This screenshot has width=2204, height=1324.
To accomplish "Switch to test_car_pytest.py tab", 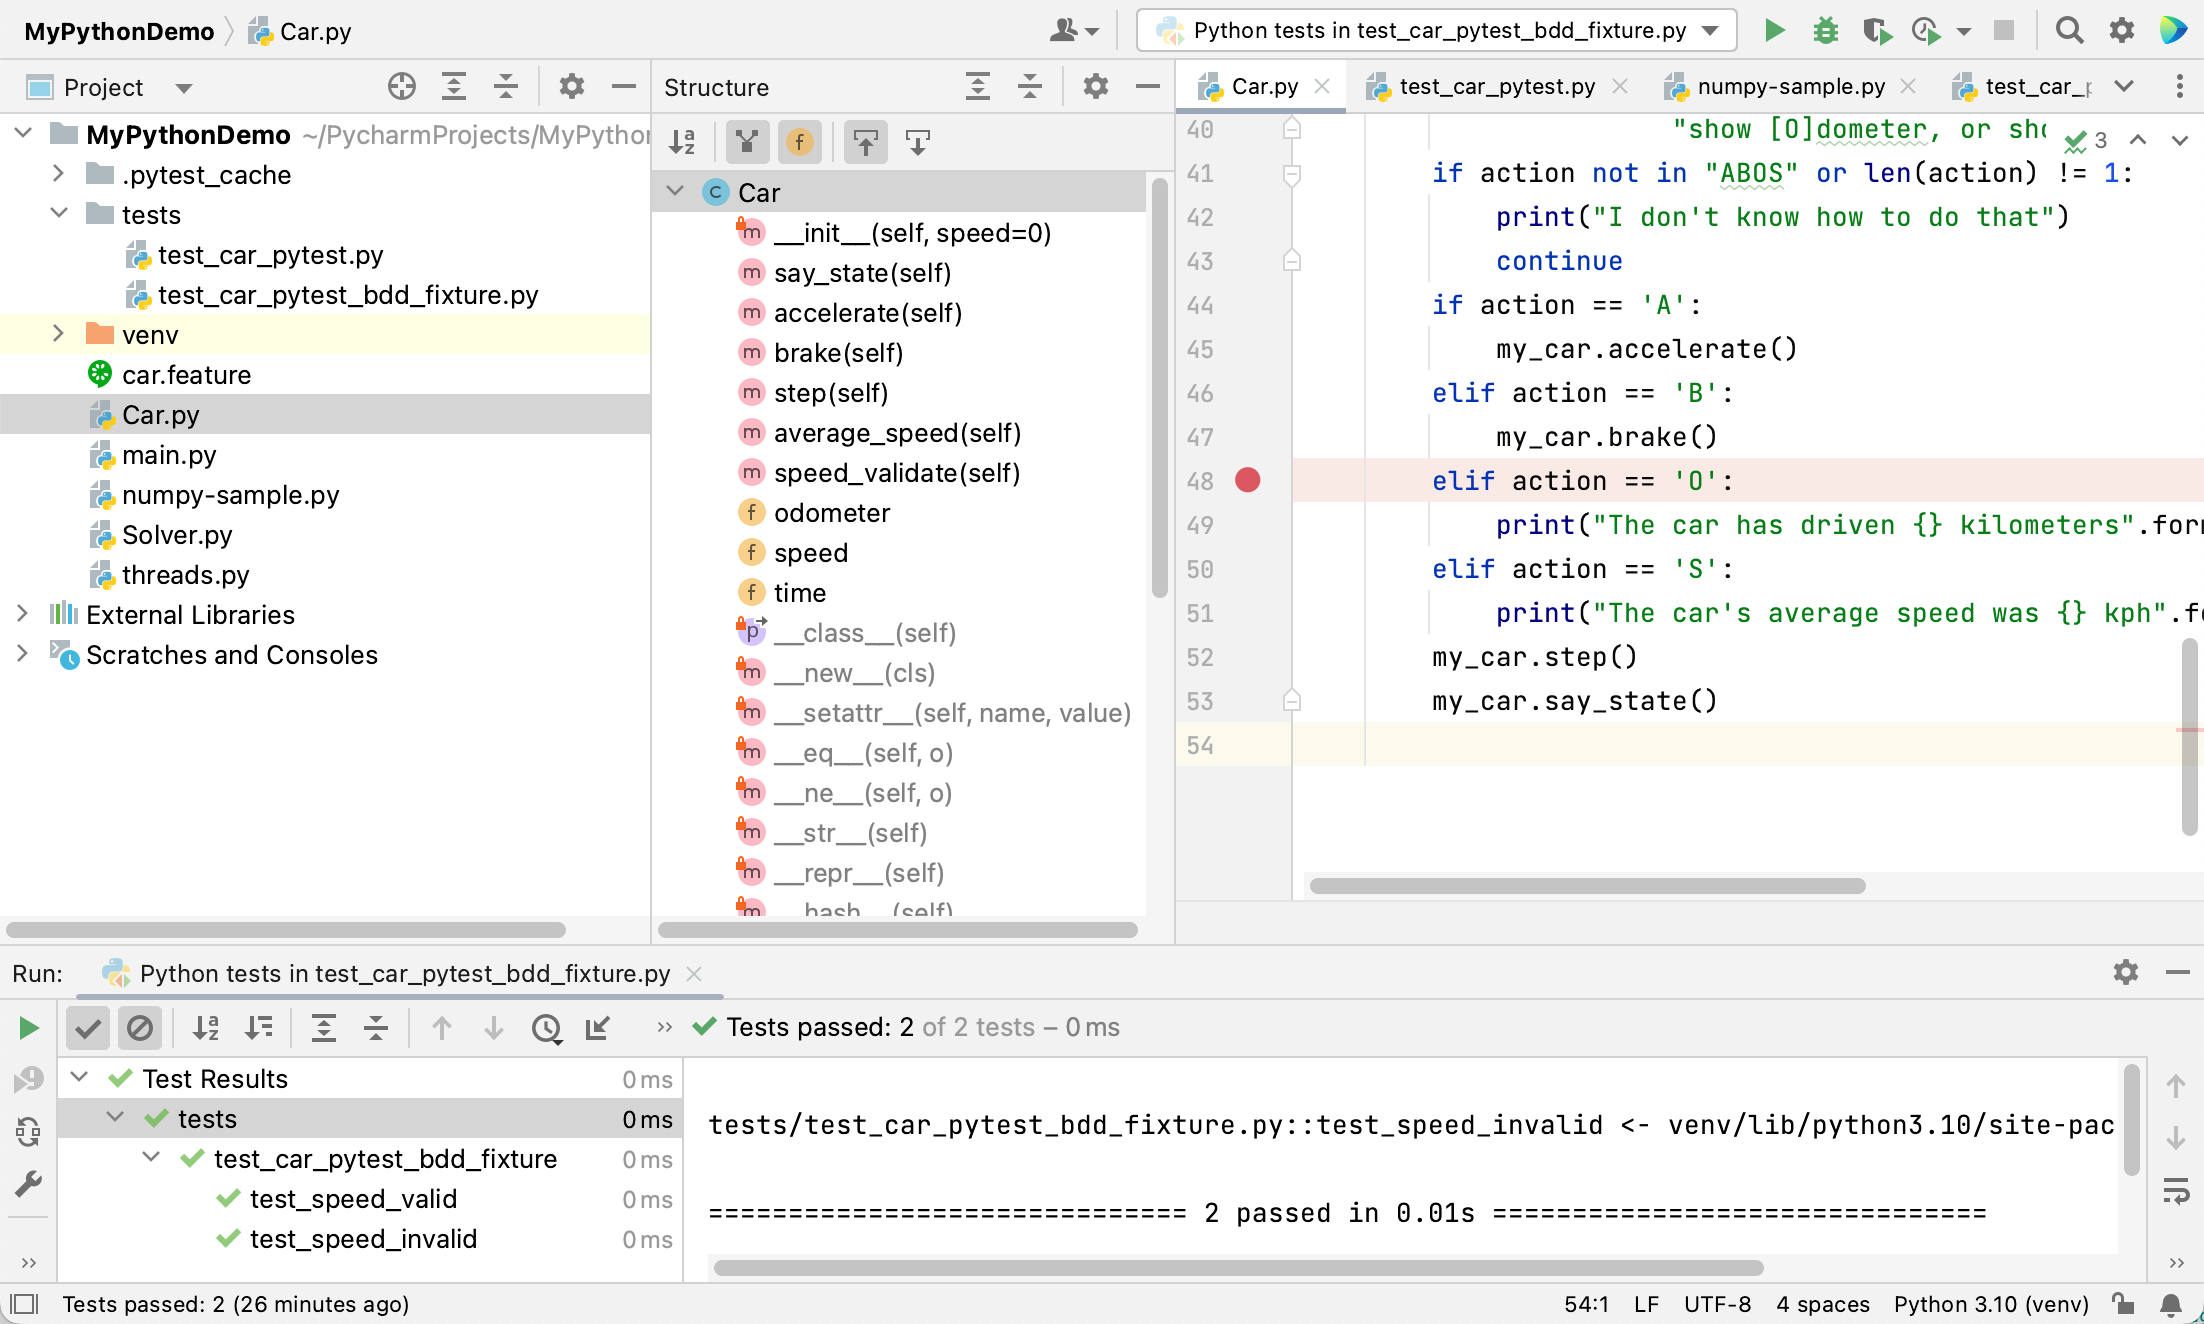I will [1496, 87].
